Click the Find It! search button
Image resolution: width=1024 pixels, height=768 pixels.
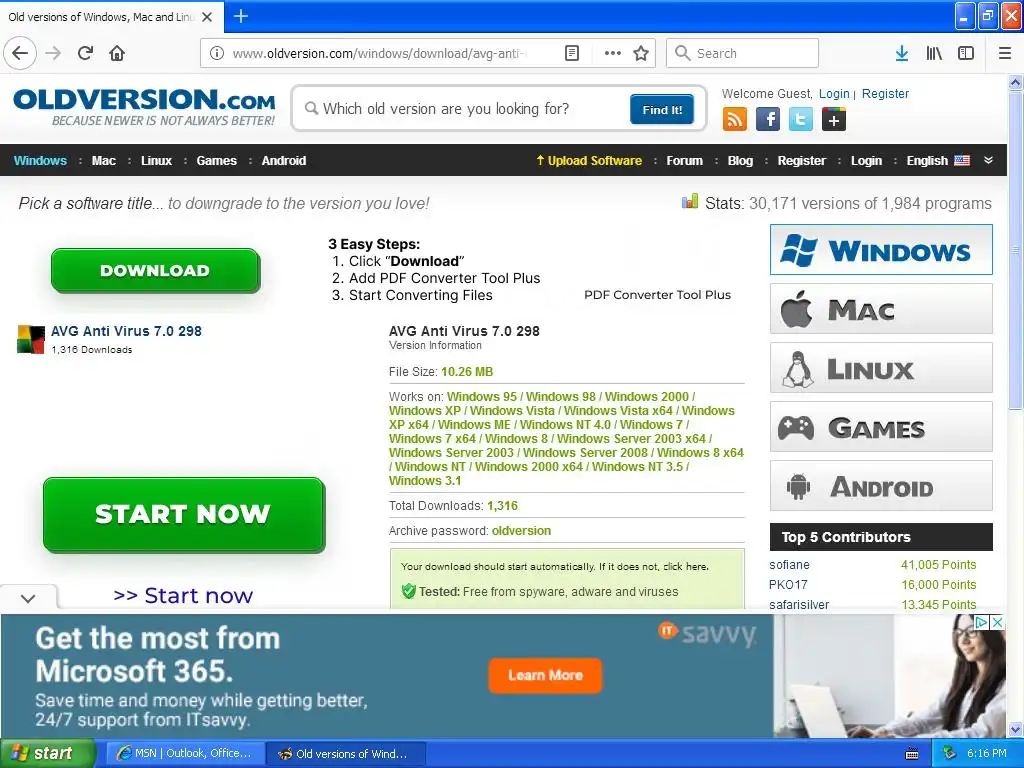coord(662,110)
